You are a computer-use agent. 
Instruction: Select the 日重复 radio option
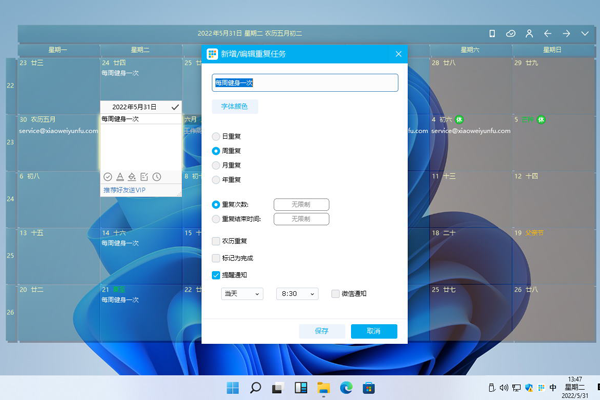[216, 137]
